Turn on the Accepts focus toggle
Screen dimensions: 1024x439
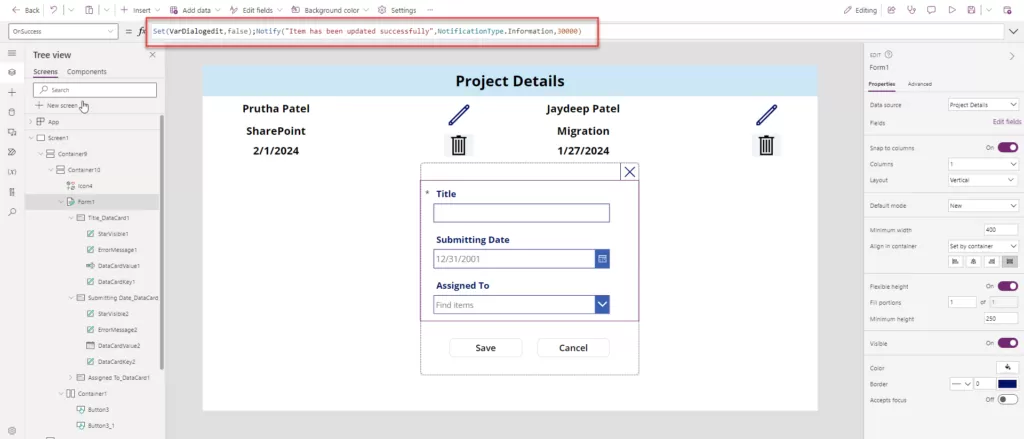[1007, 399]
